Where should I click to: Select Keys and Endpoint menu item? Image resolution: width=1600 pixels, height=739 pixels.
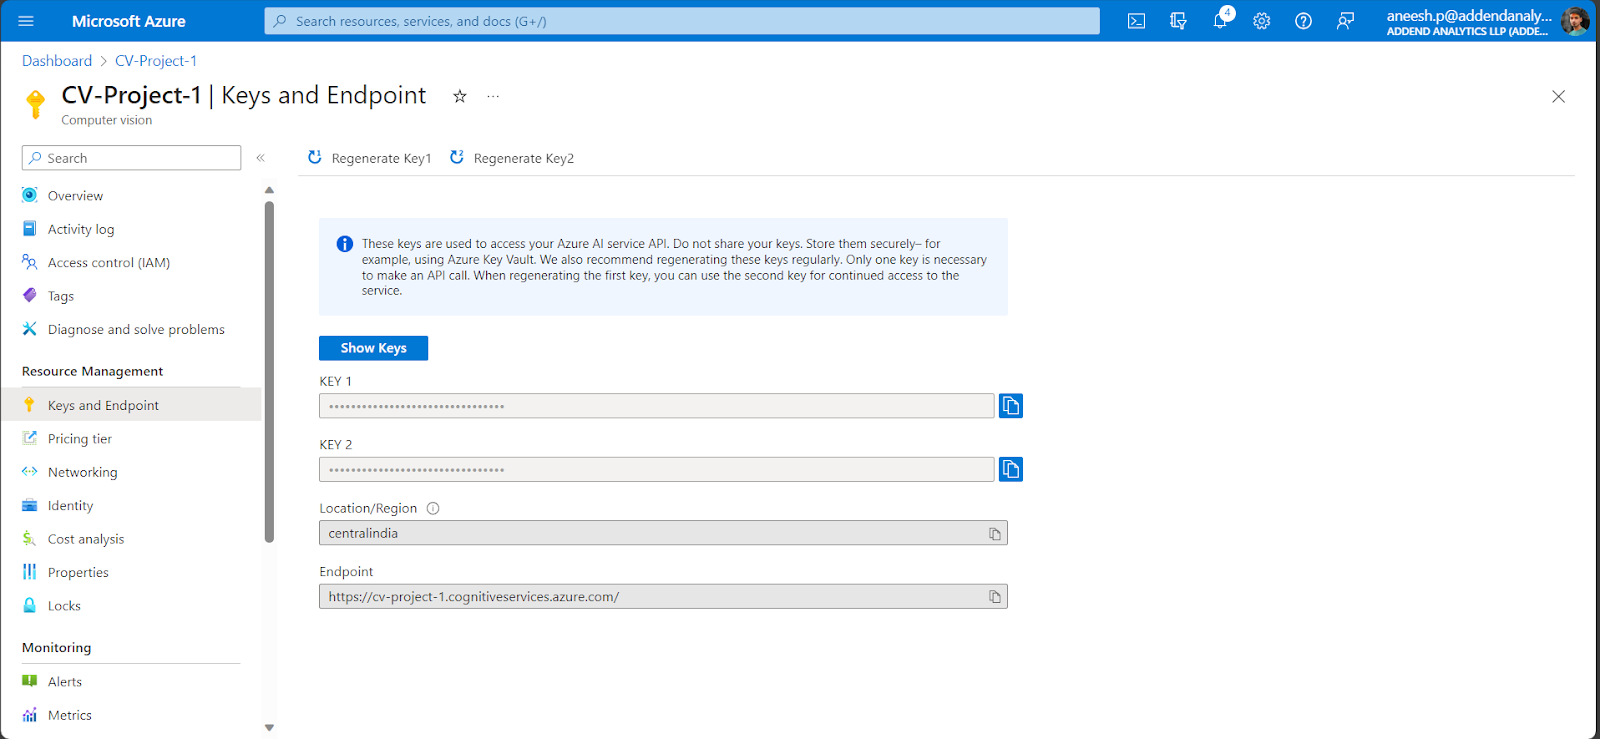pyautogui.click(x=130, y=405)
